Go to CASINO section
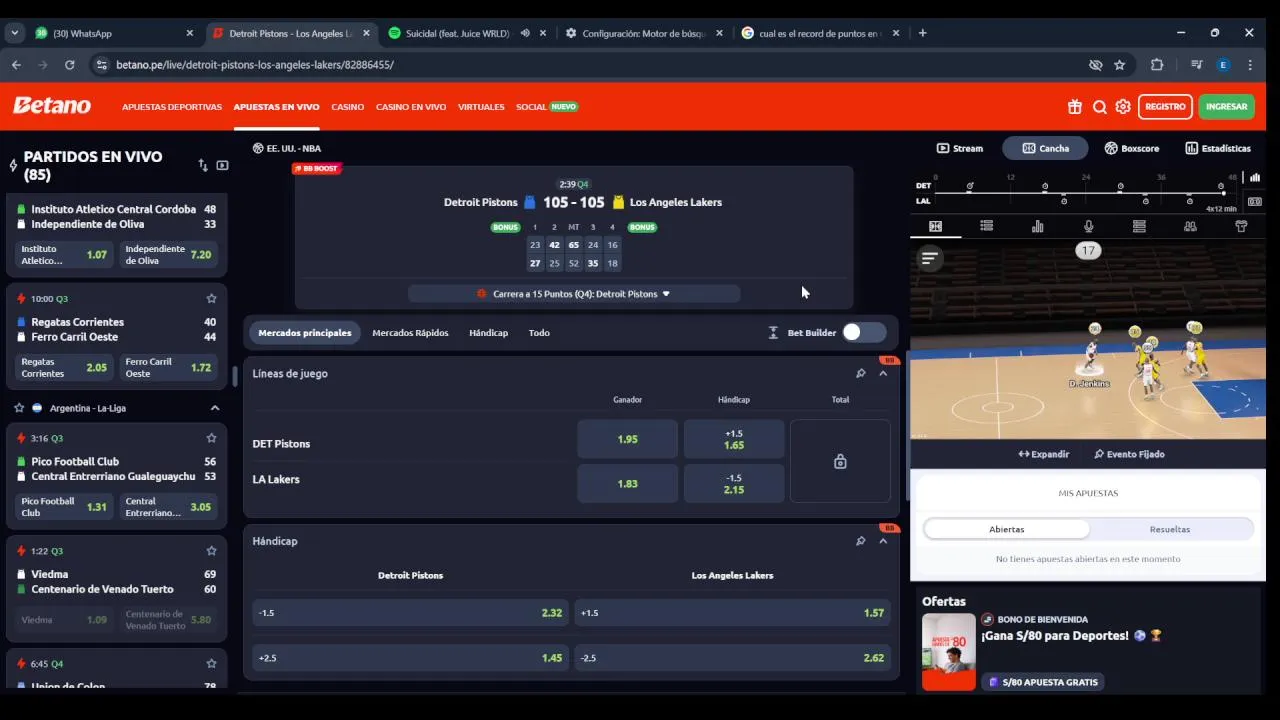 (x=348, y=107)
